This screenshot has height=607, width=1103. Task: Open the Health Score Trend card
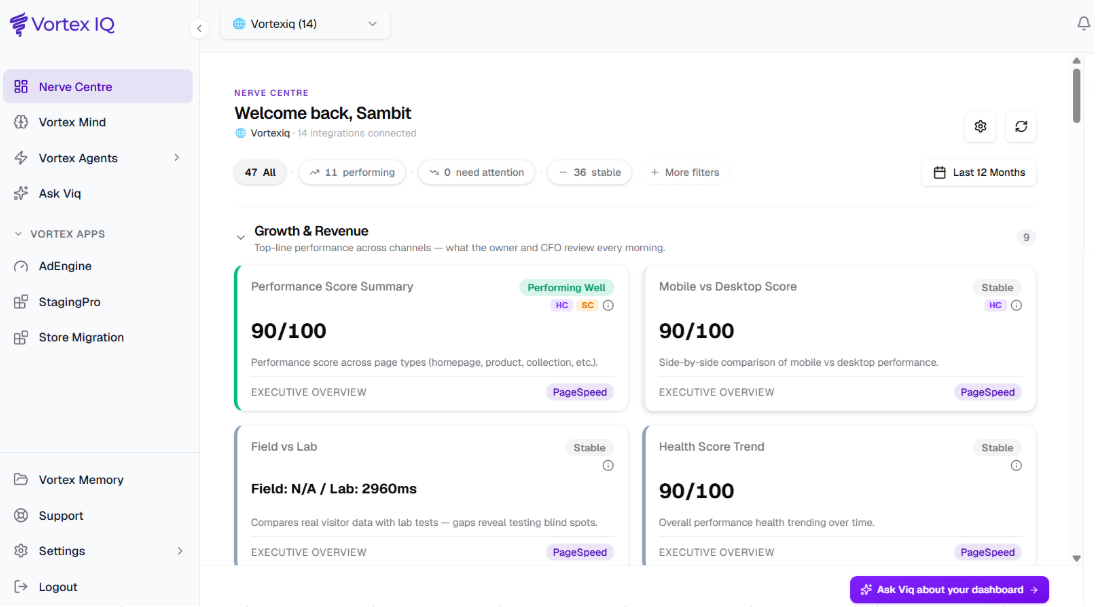pos(839,495)
